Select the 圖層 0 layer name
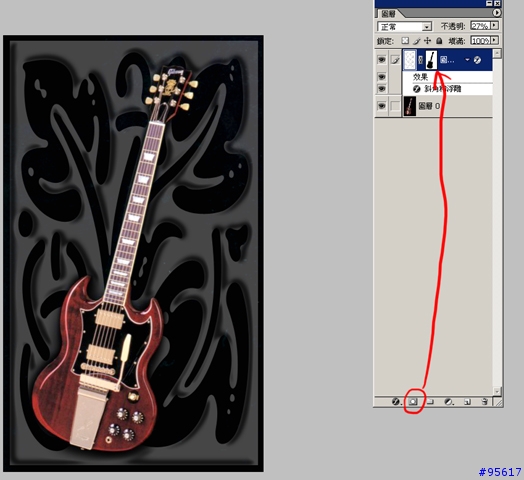 tap(429, 106)
